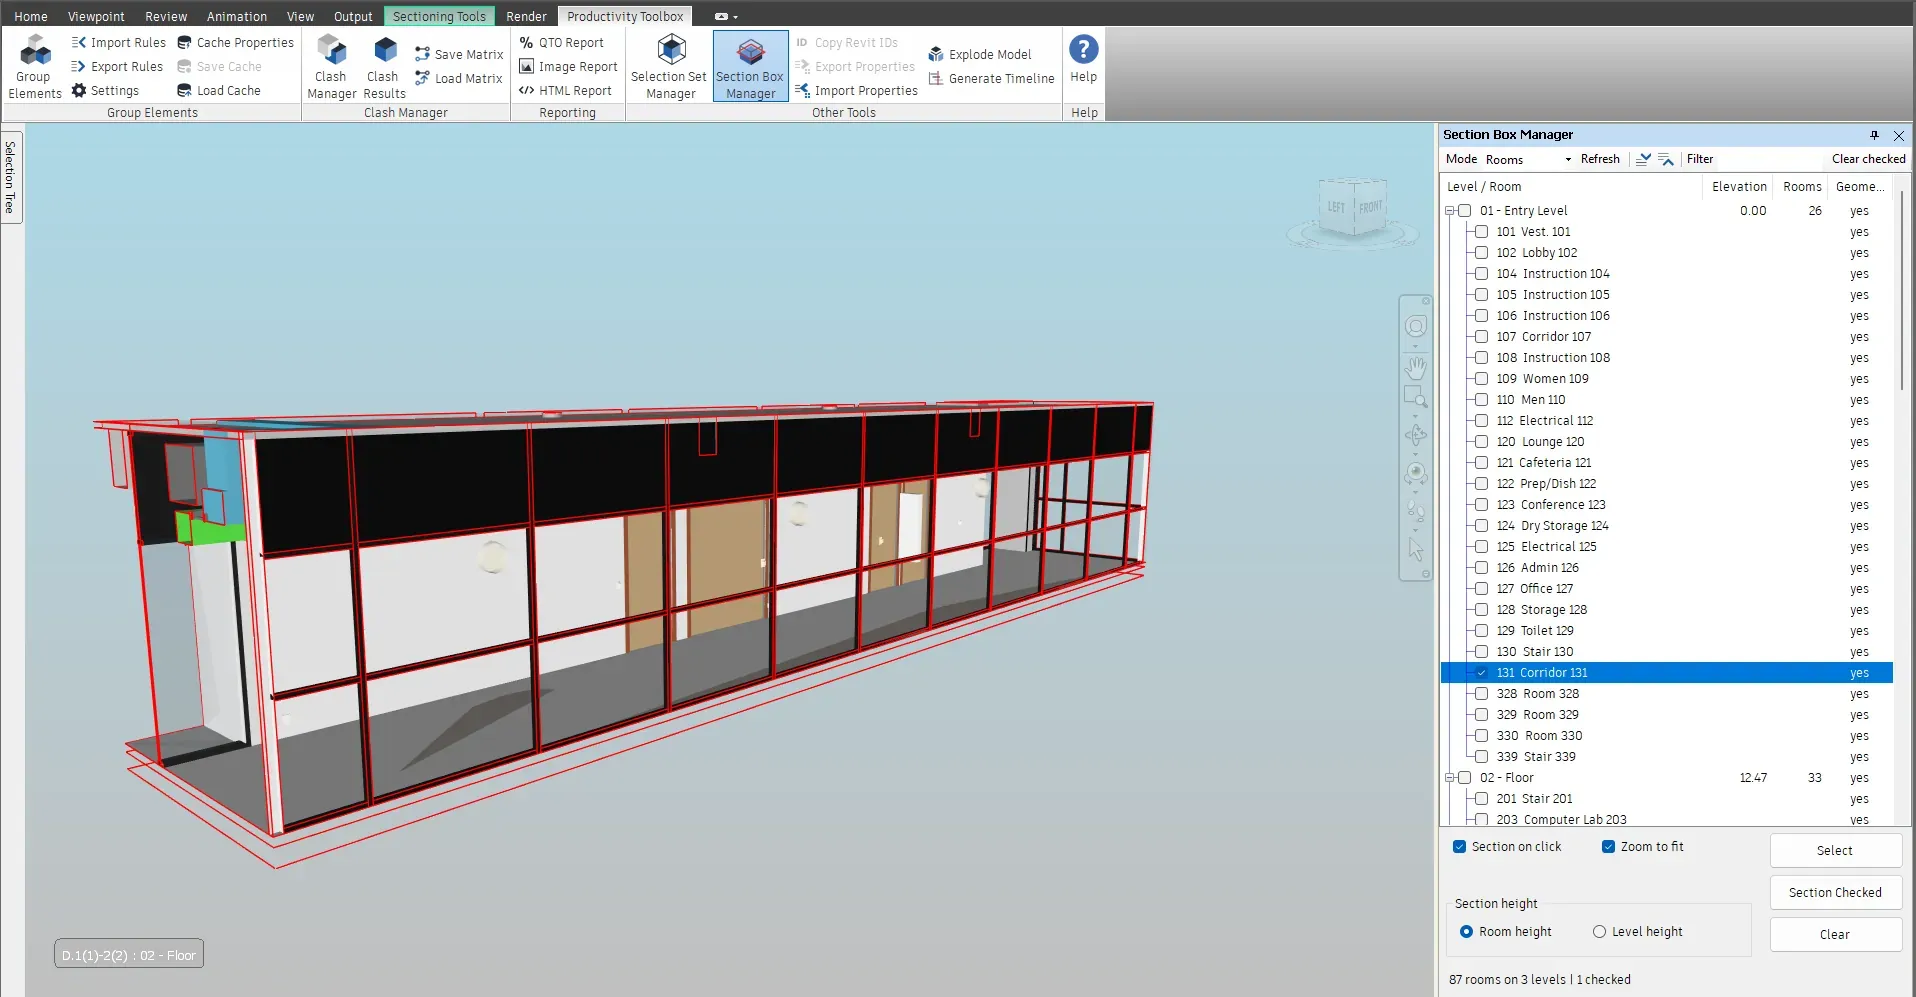
Task: Switch to the Sectioning Tools tab
Action: tap(439, 16)
